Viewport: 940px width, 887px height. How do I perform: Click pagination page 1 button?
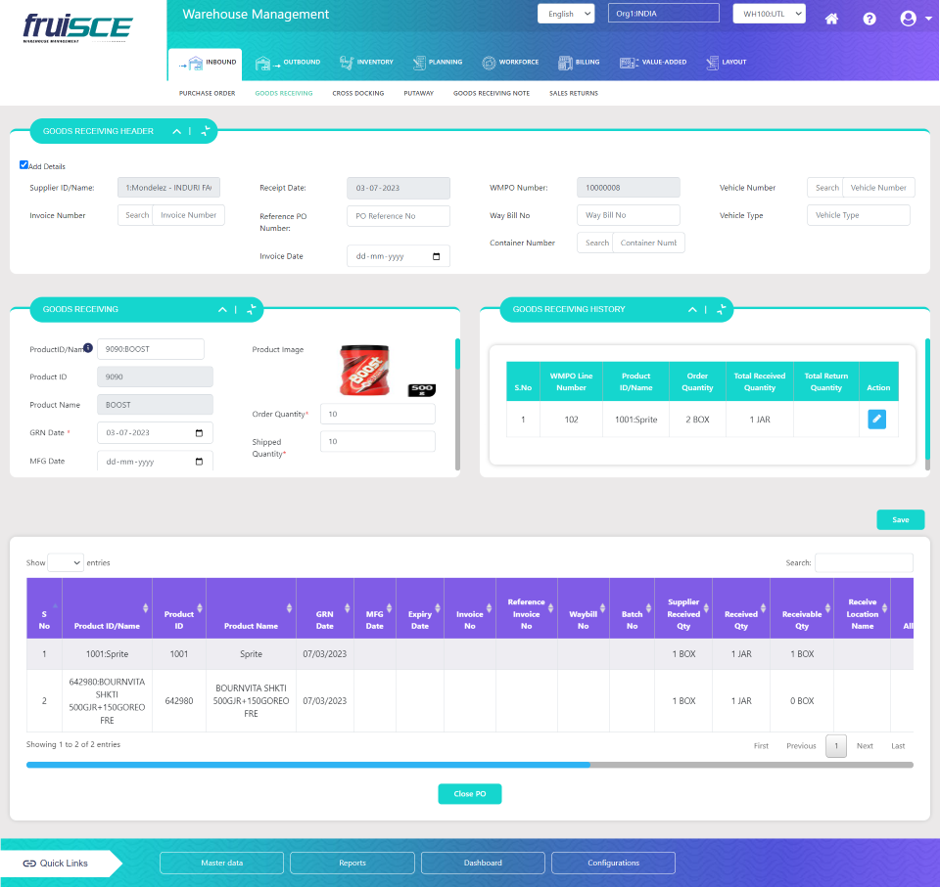tap(836, 746)
